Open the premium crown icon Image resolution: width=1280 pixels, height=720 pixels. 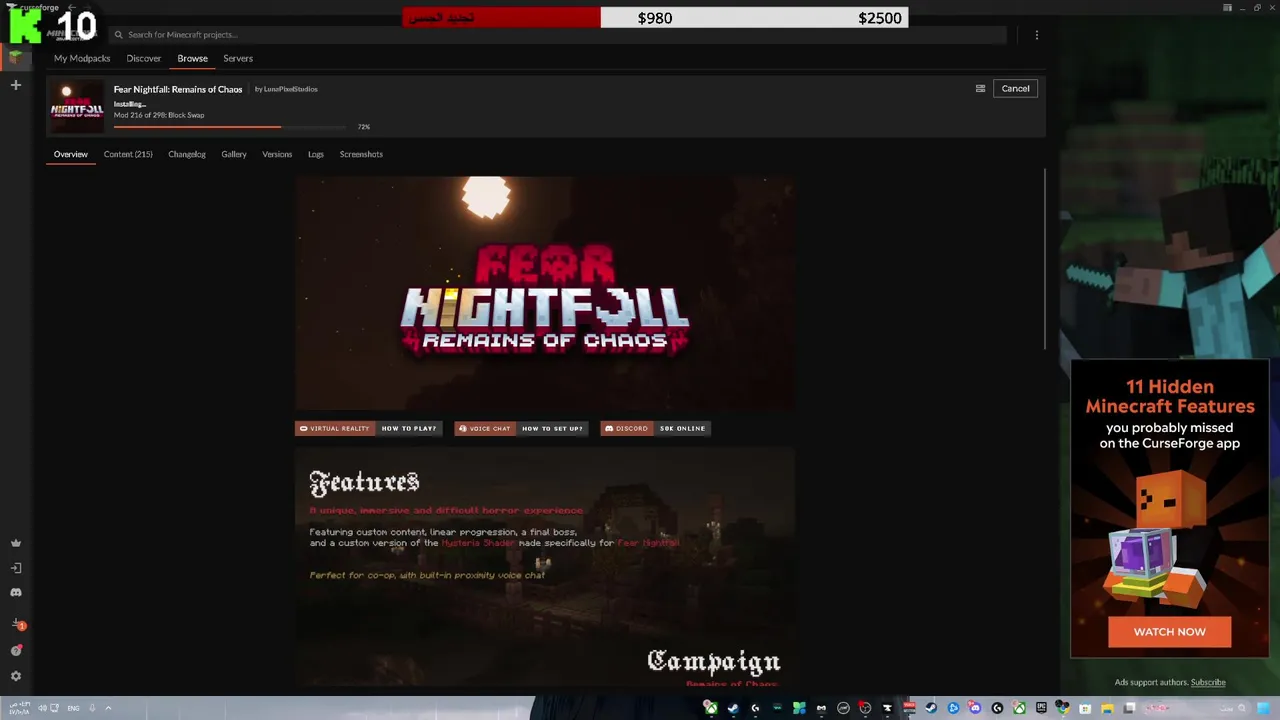(x=15, y=543)
